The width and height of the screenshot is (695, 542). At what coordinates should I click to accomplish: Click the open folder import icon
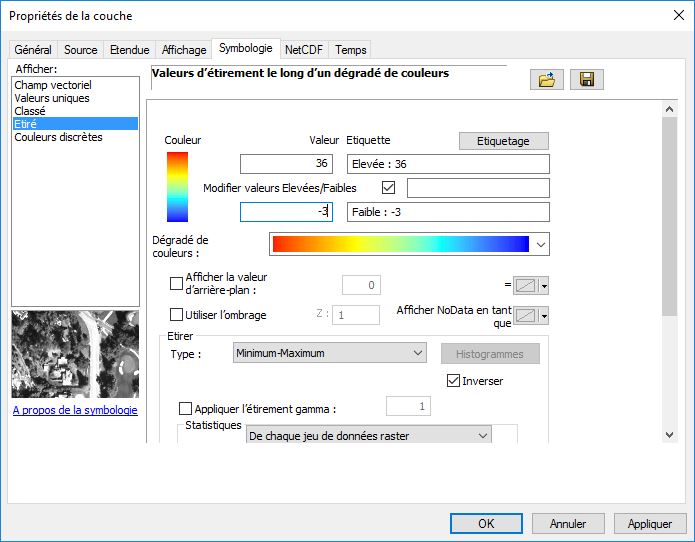(x=546, y=80)
